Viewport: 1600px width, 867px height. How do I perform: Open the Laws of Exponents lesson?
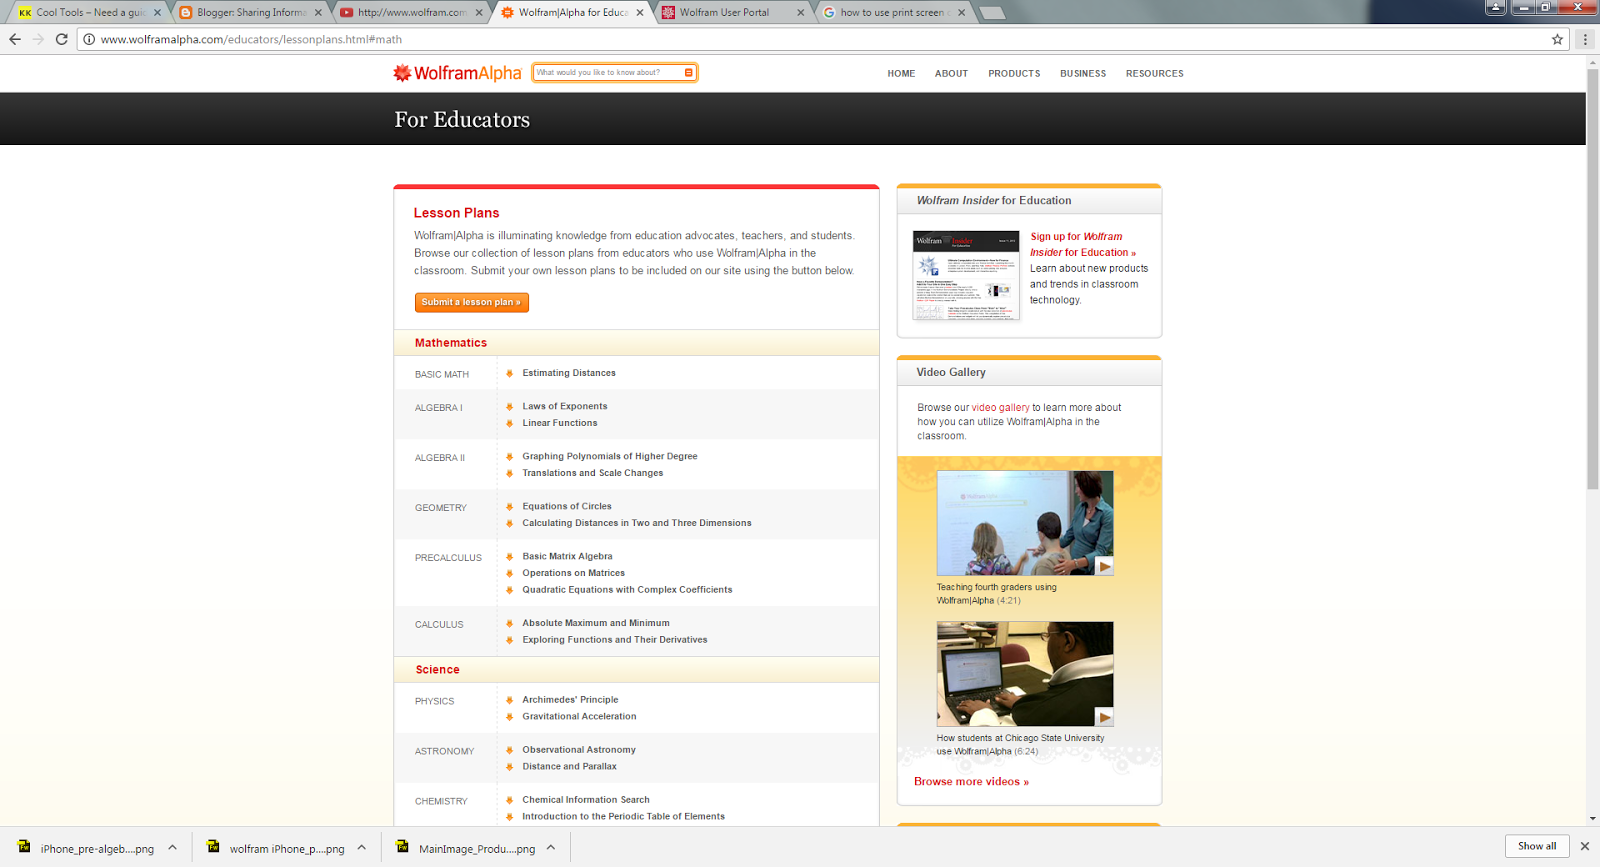[565, 406]
